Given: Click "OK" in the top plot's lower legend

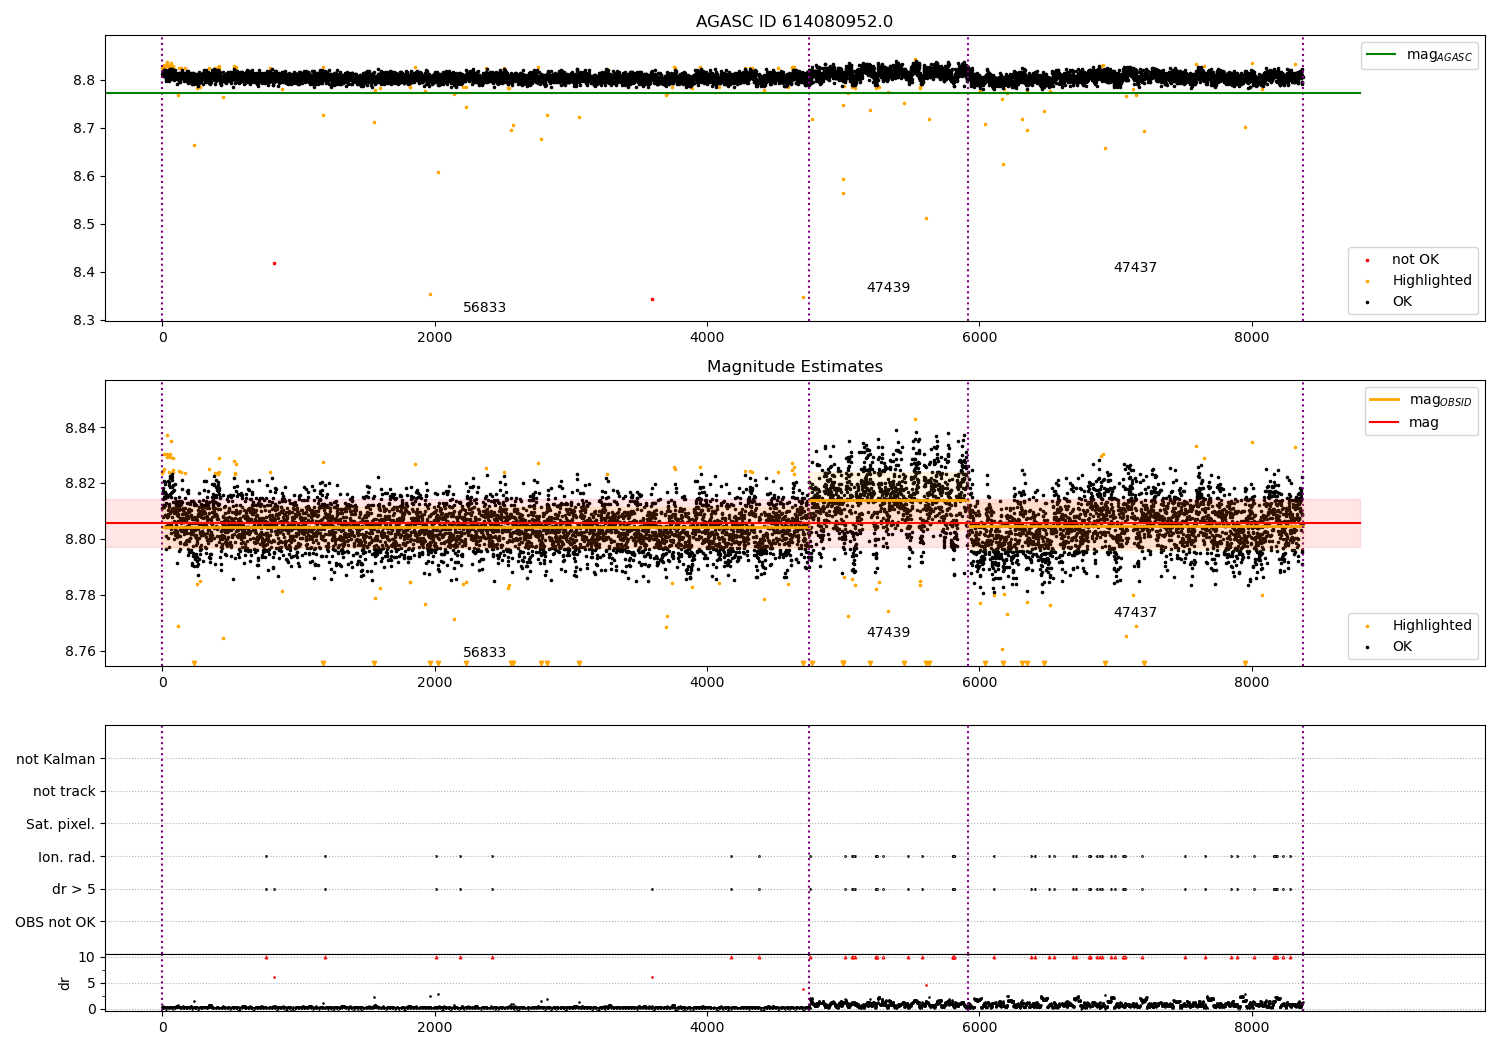Looking at the screenshot, I should (1402, 302).
